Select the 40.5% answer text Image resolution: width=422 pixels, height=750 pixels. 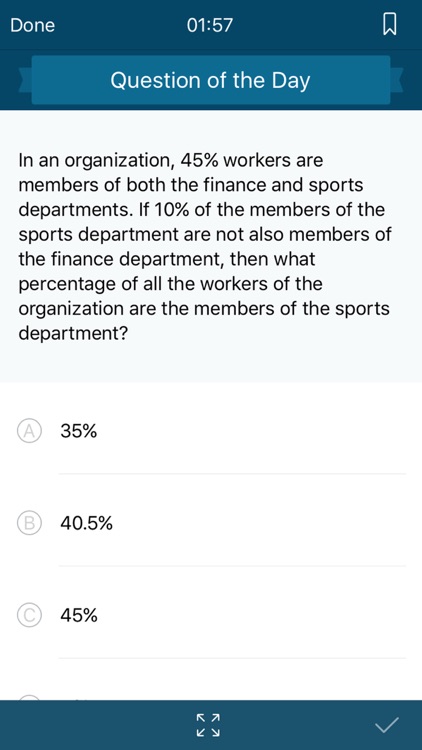(x=87, y=524)
